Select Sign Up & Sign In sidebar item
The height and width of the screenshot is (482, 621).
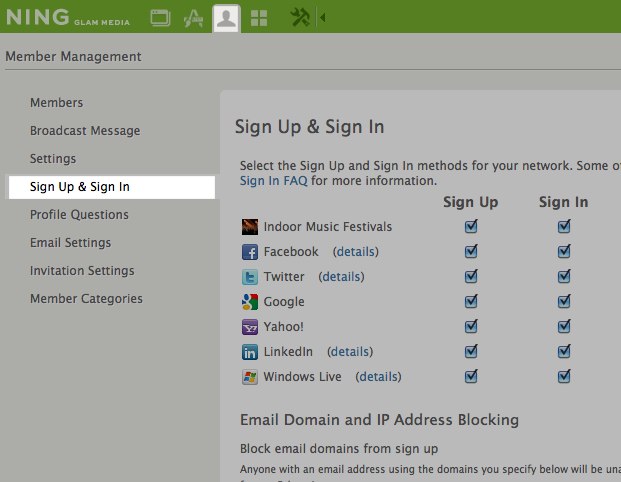[112, 187]
